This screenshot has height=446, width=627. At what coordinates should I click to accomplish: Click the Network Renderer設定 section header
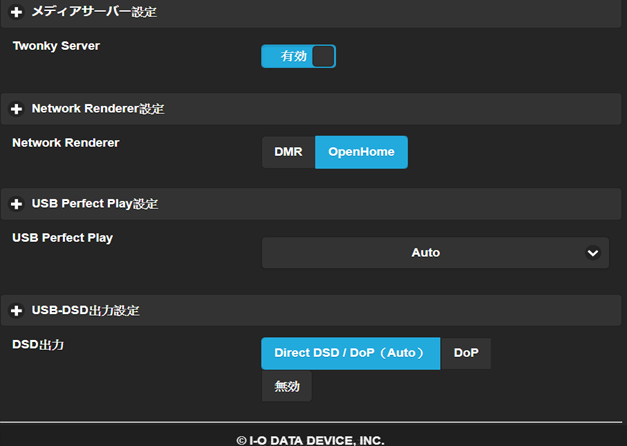[311, 109]
